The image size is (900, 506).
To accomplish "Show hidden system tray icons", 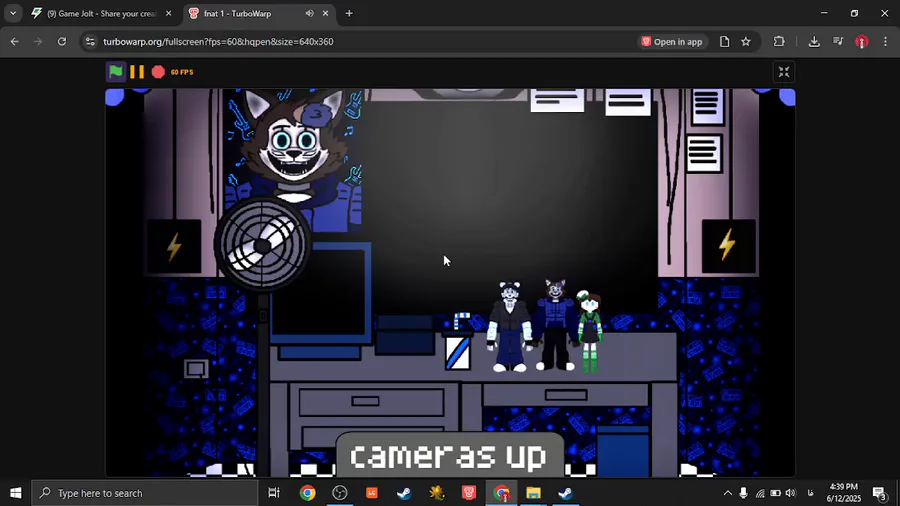I will tap(727, 493).
